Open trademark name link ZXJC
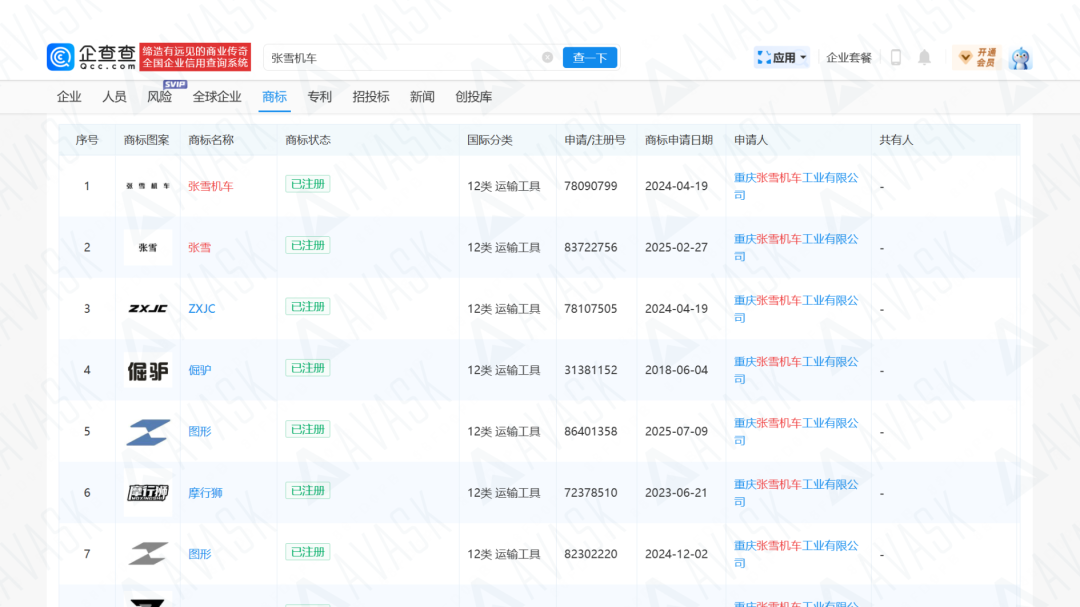This screenshot has height=607, width=1080. 202,309
